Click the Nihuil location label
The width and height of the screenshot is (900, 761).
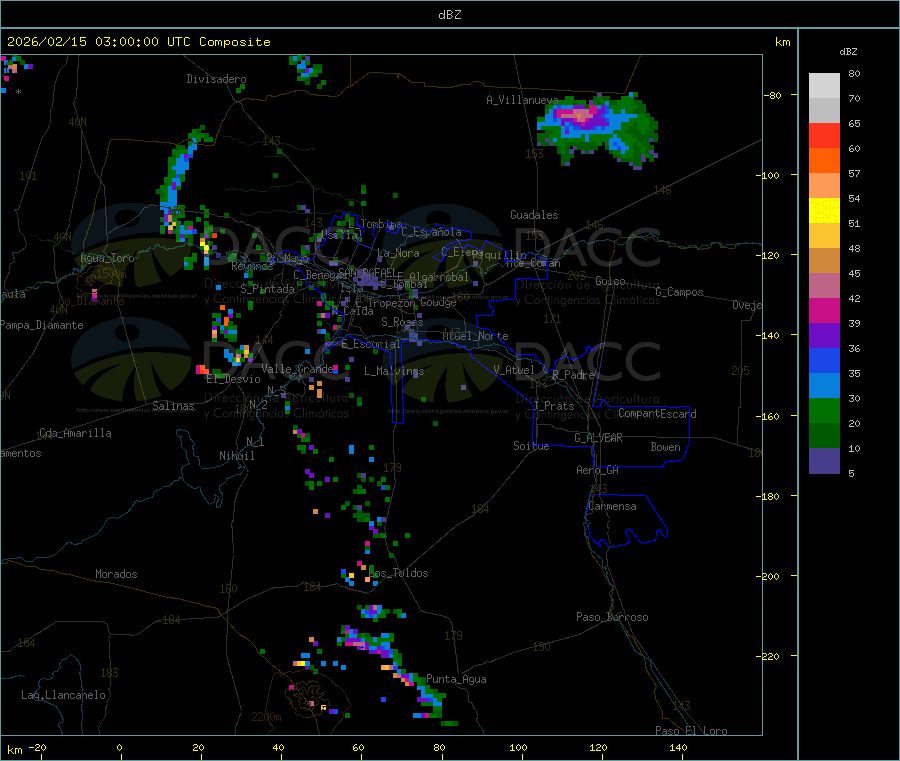[236, 456]
